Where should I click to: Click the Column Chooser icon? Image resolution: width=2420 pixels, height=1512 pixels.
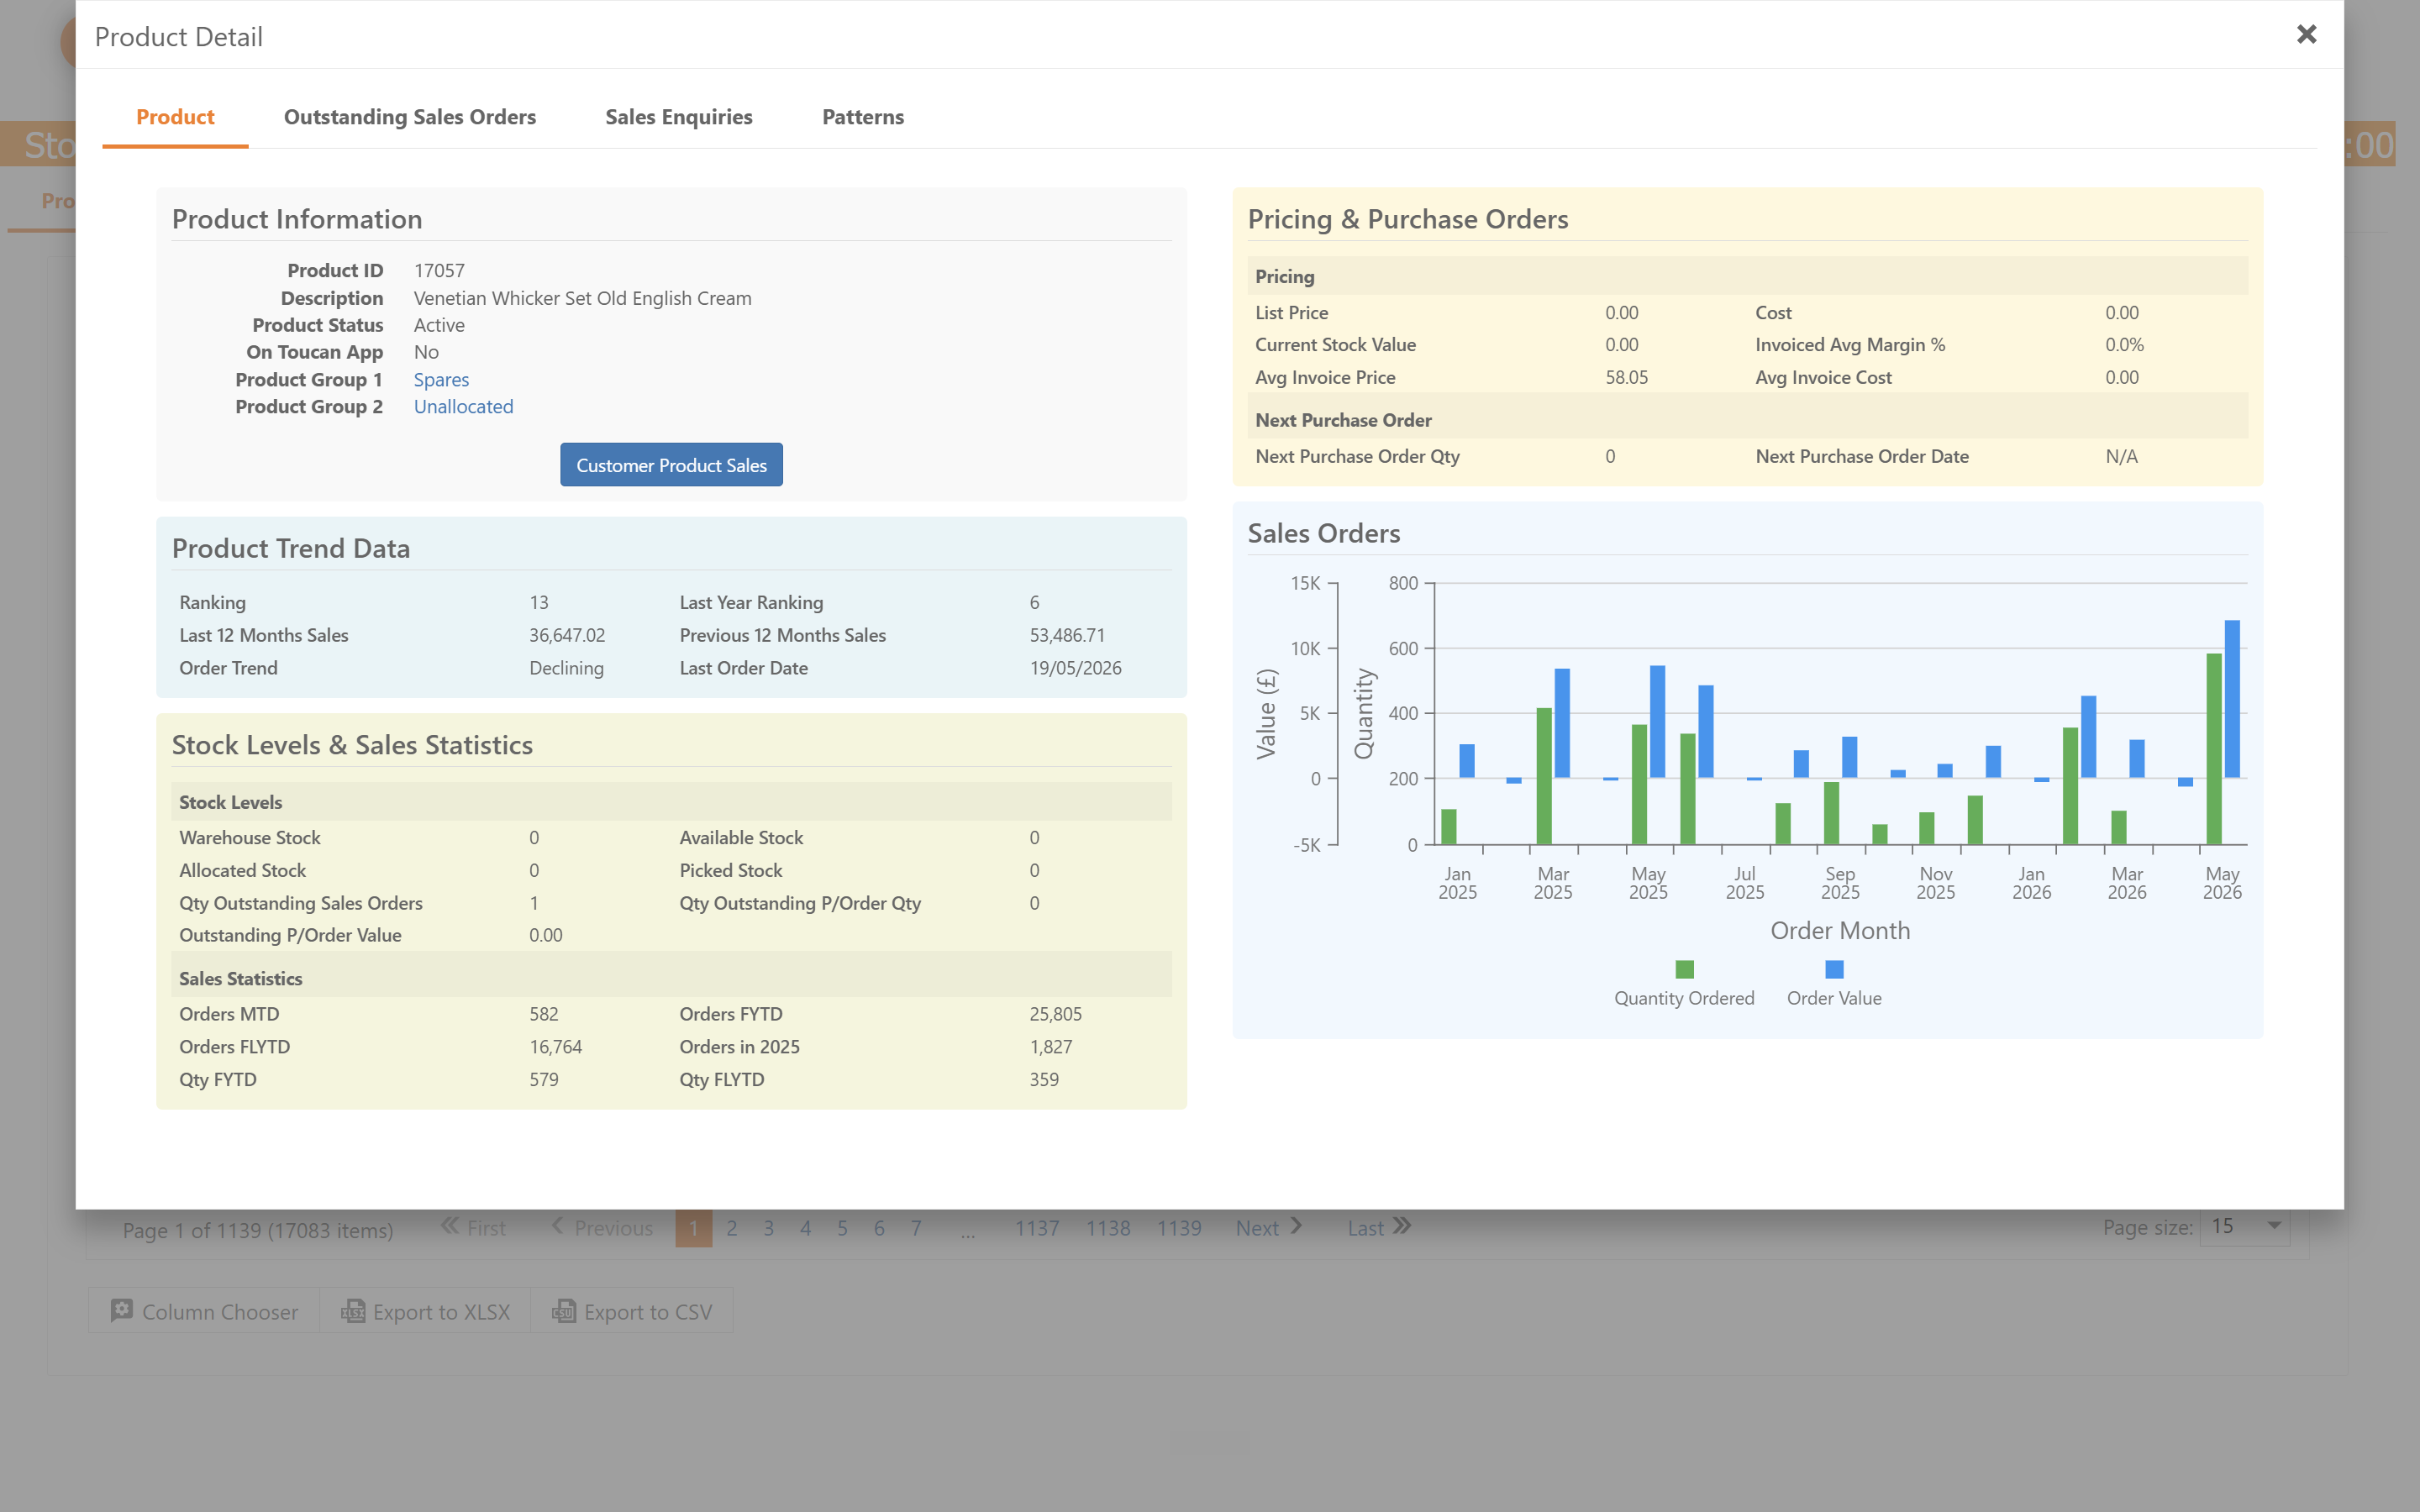(x=121, y=1311)
